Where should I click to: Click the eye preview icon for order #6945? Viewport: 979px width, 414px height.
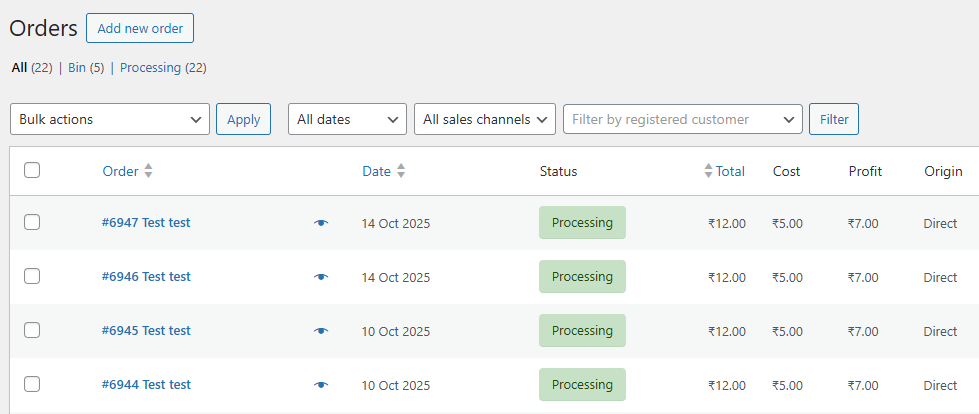[x=320, y=331]
